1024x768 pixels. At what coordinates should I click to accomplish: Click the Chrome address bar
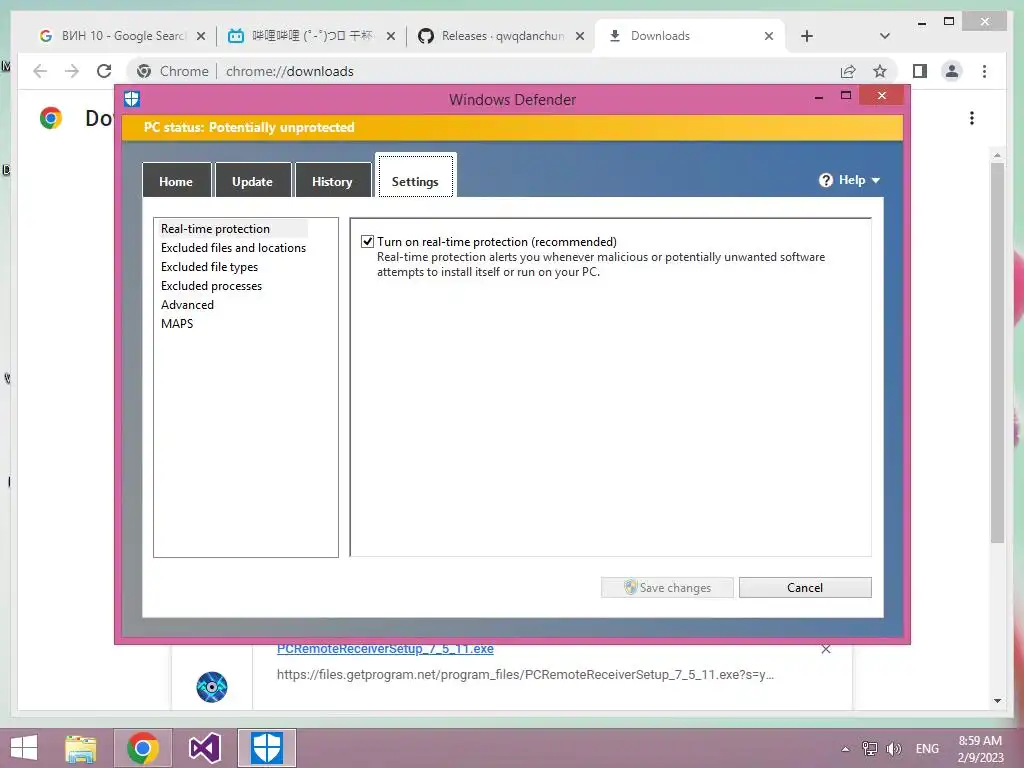click(x=509, y=71)
